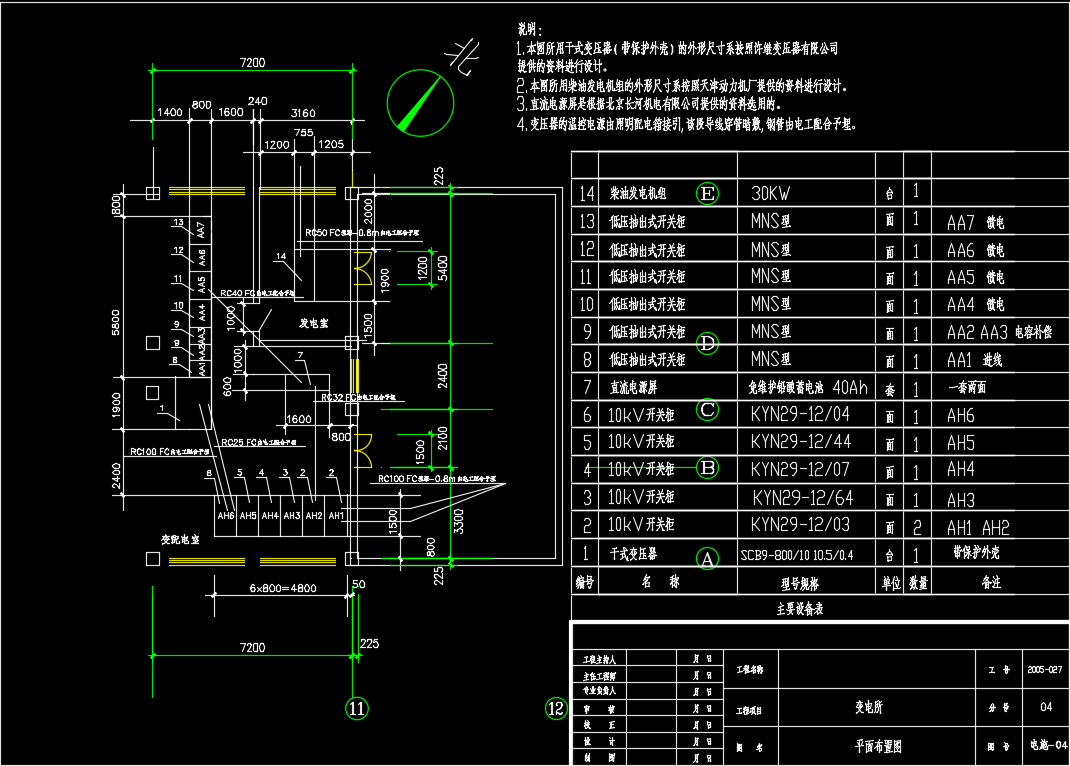Click the '3160' dimension text

[x=303, y=113]
